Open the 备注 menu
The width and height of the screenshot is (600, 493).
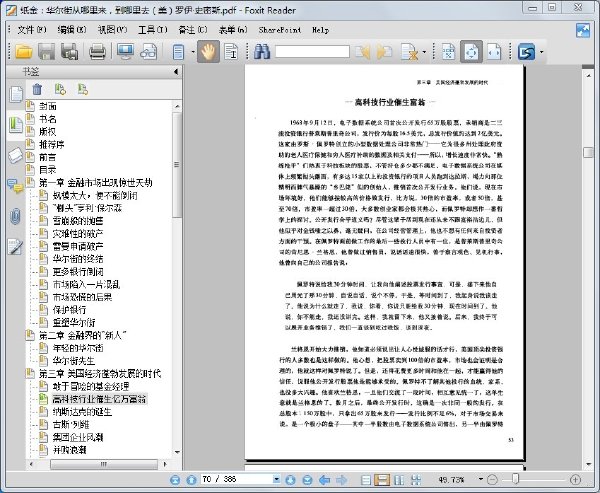(x=193, y=30)
